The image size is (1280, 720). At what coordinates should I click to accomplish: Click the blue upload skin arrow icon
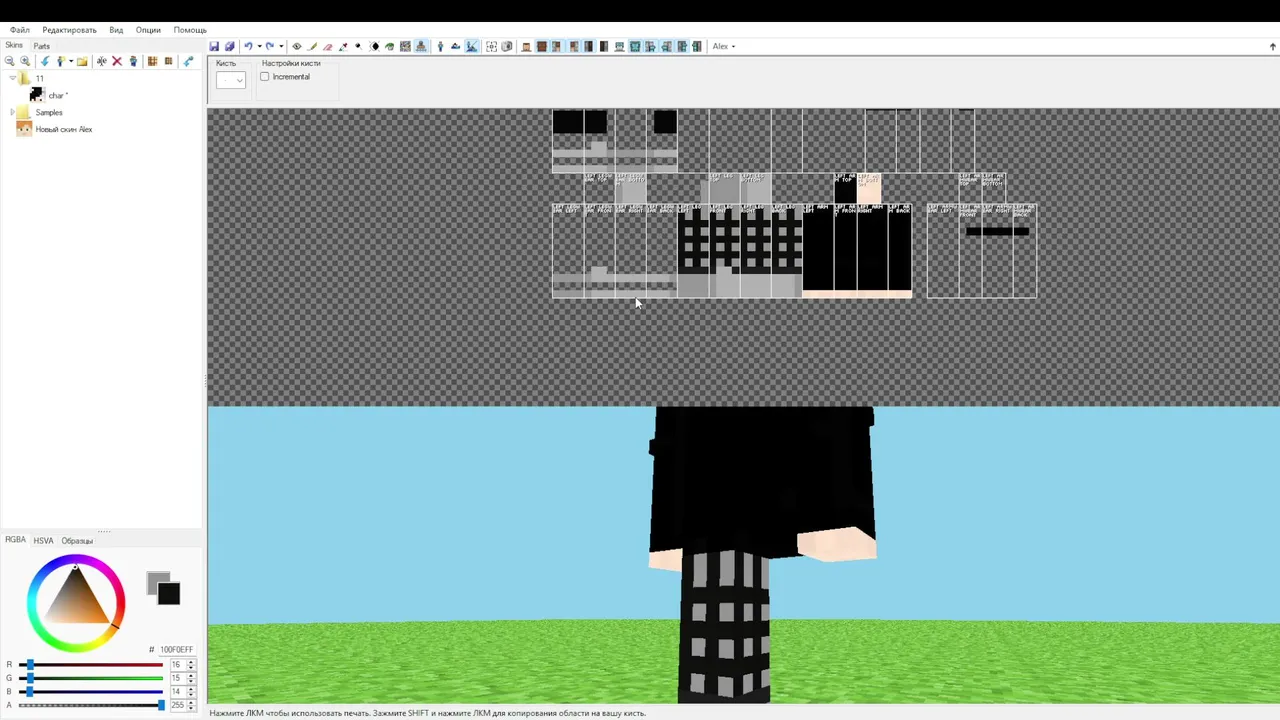pos(44,61)
